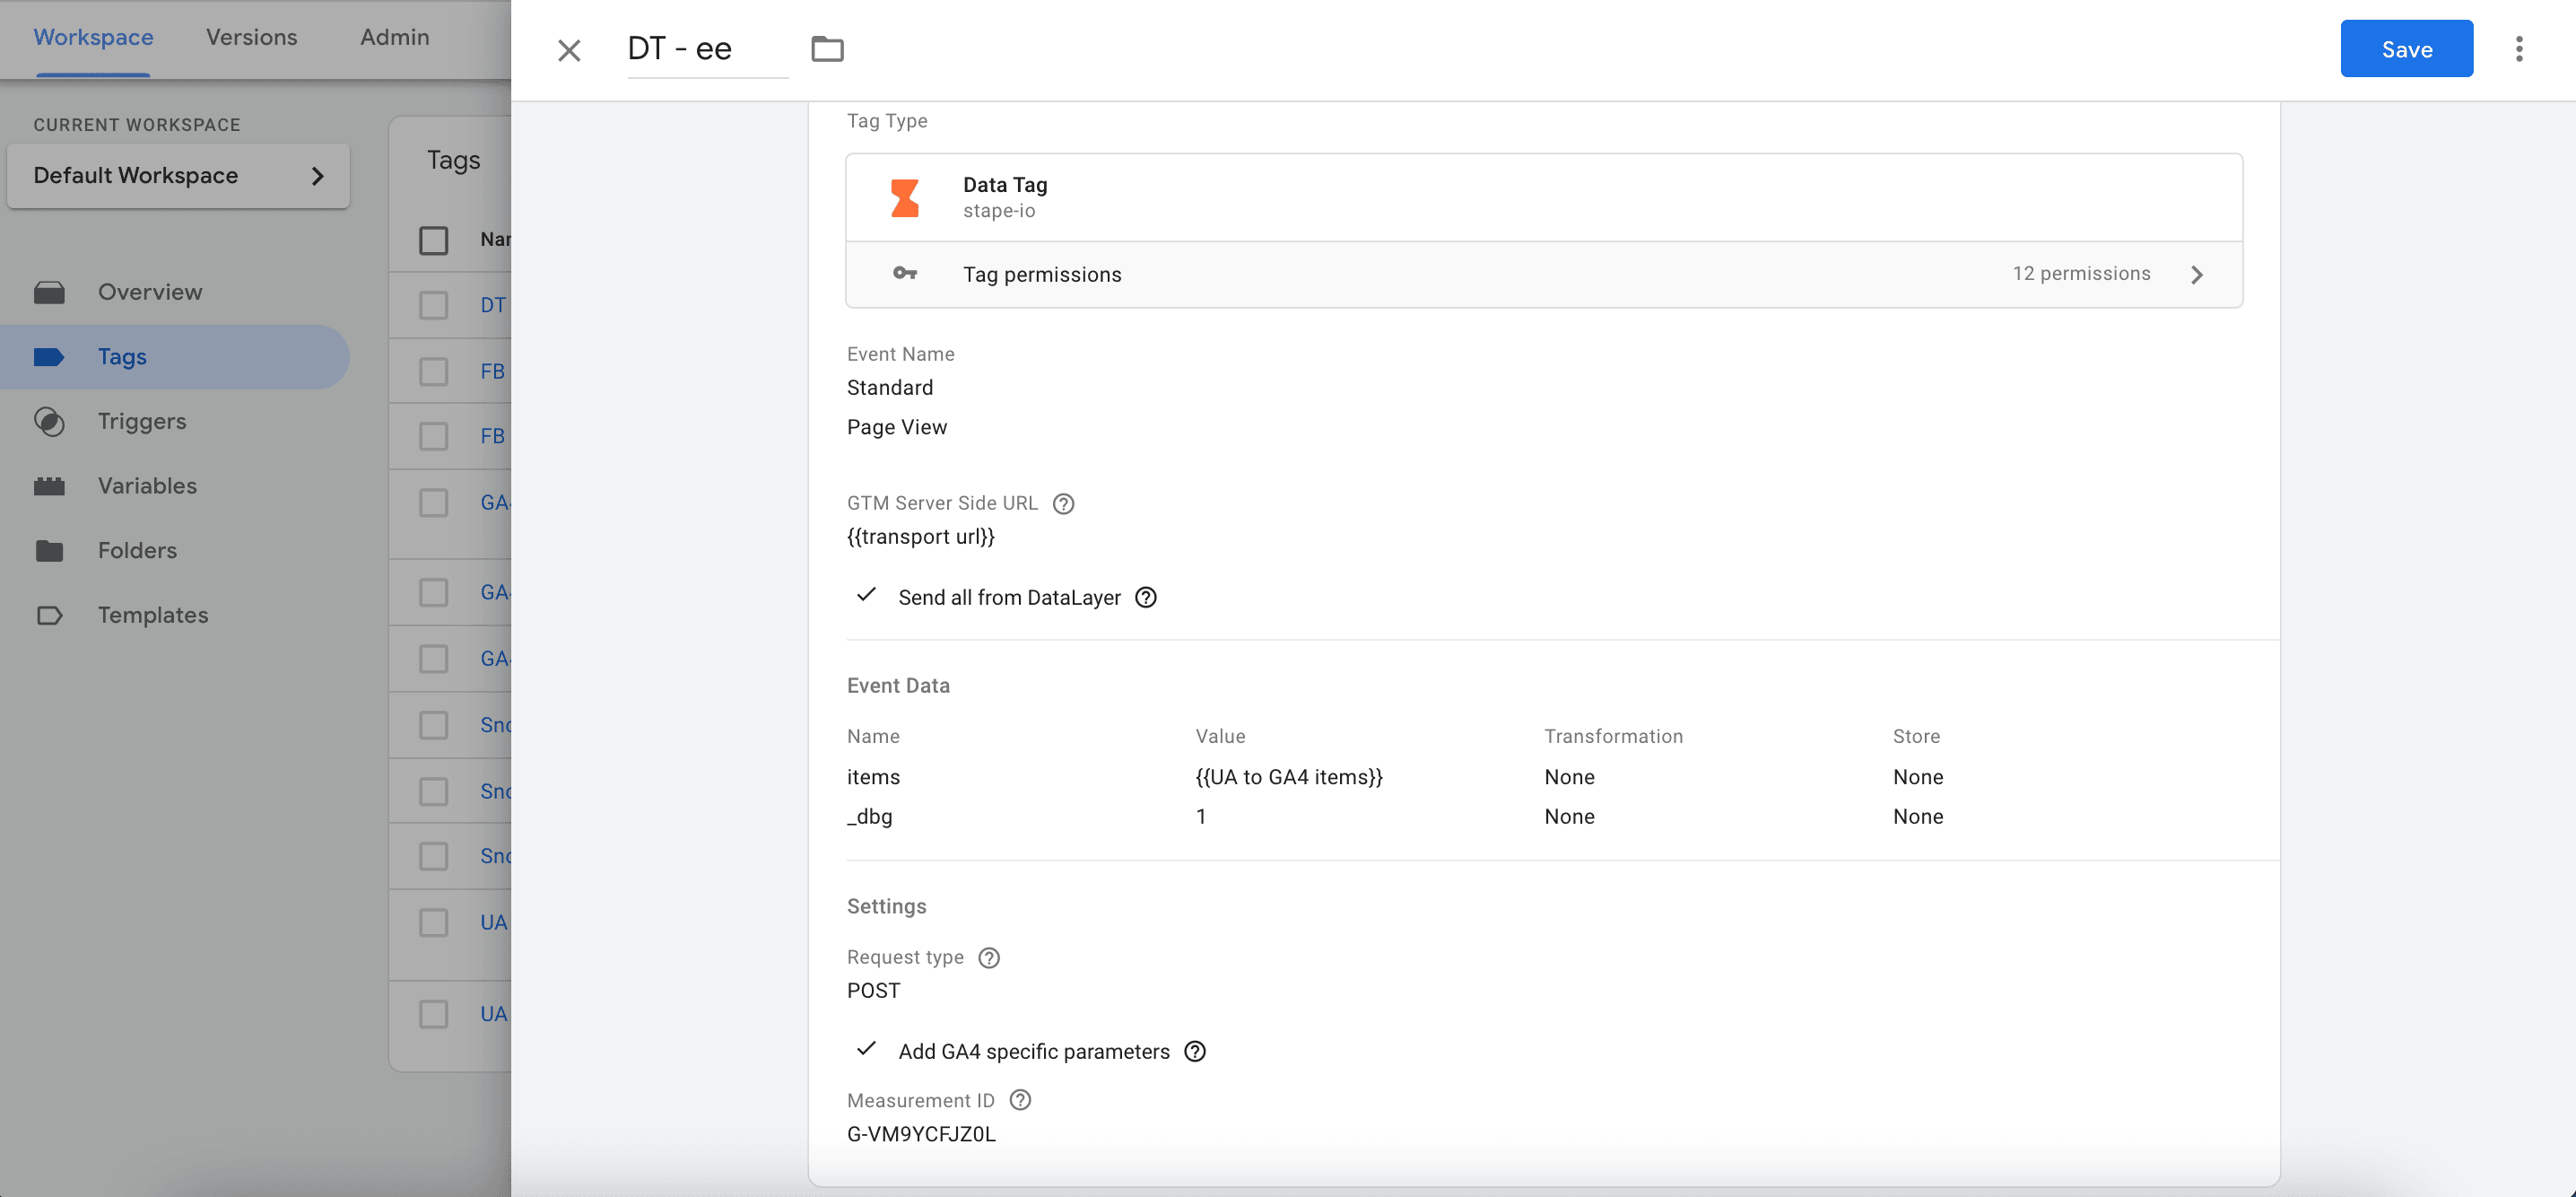This screenshot has height=1197, width=2576.
Task: Switch to the Versions tab
Action: coord(251,37)
